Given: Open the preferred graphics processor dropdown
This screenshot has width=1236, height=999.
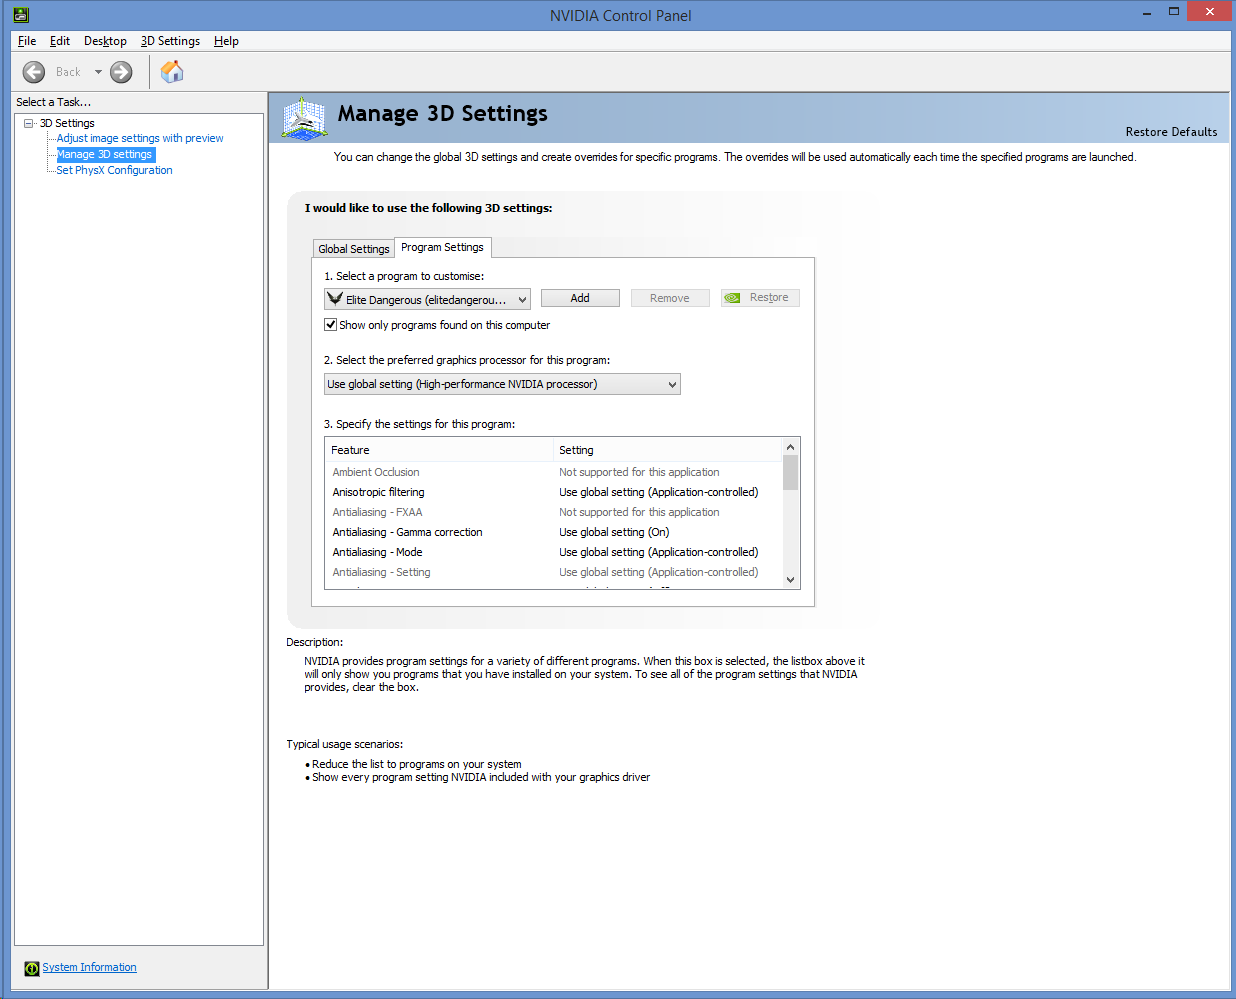Looking at the screenshot, I should (x=672, y=384).
